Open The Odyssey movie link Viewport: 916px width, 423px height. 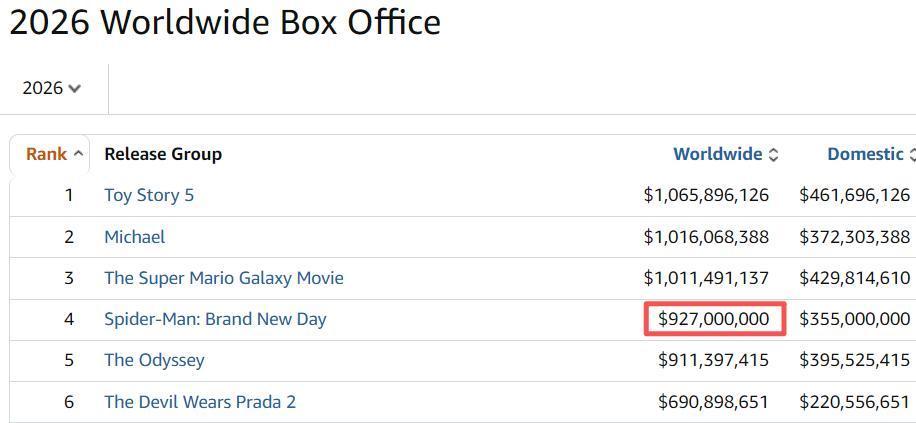tap(154, 360)
